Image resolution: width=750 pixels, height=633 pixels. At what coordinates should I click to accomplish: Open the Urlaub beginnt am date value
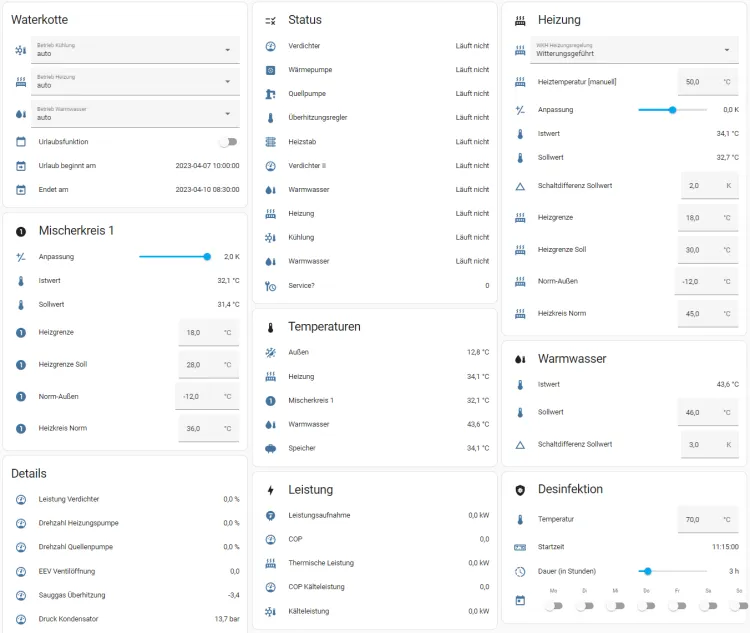pos(207,166)
